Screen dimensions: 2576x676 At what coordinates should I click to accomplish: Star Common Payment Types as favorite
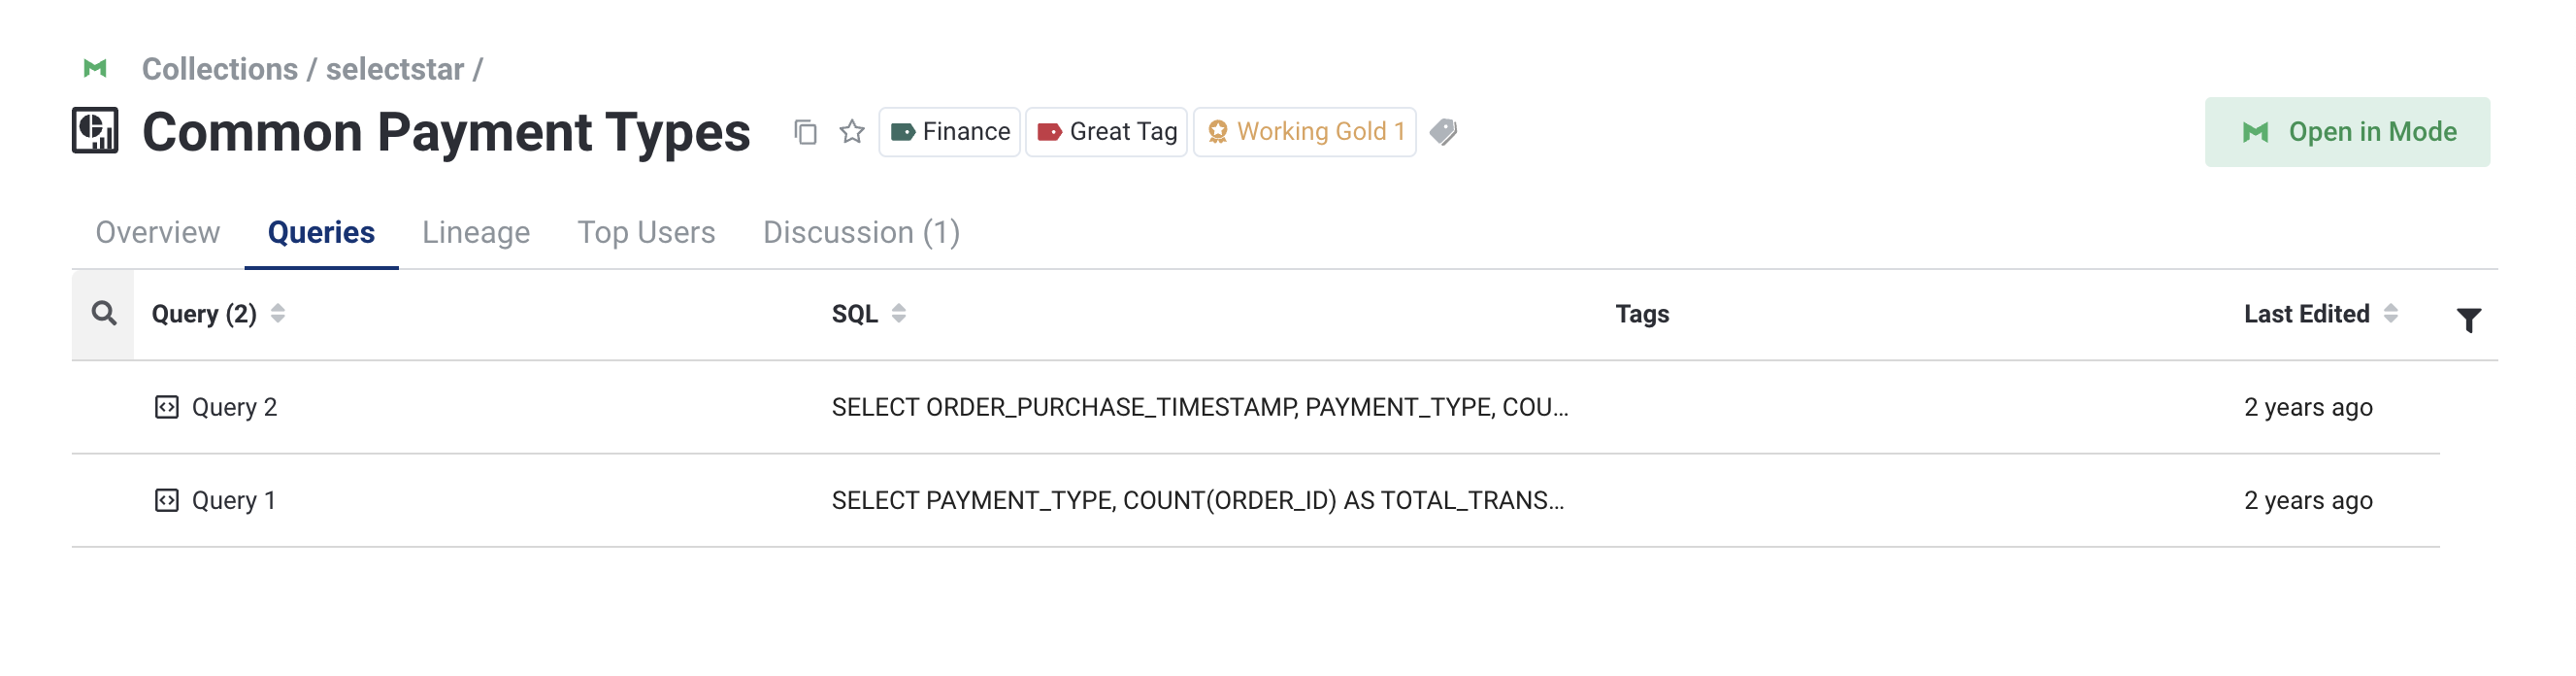click(x=852, y=132)
